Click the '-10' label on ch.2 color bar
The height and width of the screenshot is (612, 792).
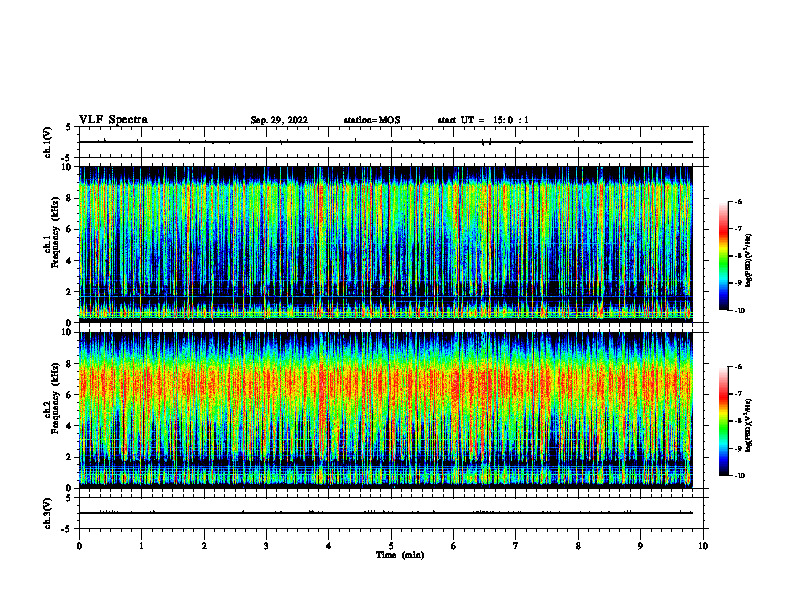point(740,476)
